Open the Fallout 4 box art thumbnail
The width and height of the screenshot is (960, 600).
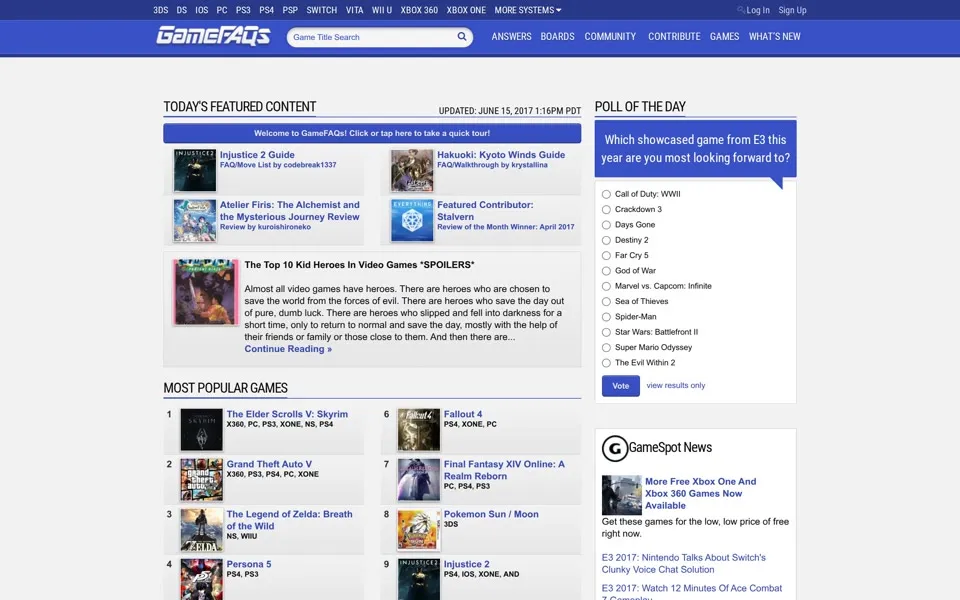419,430
